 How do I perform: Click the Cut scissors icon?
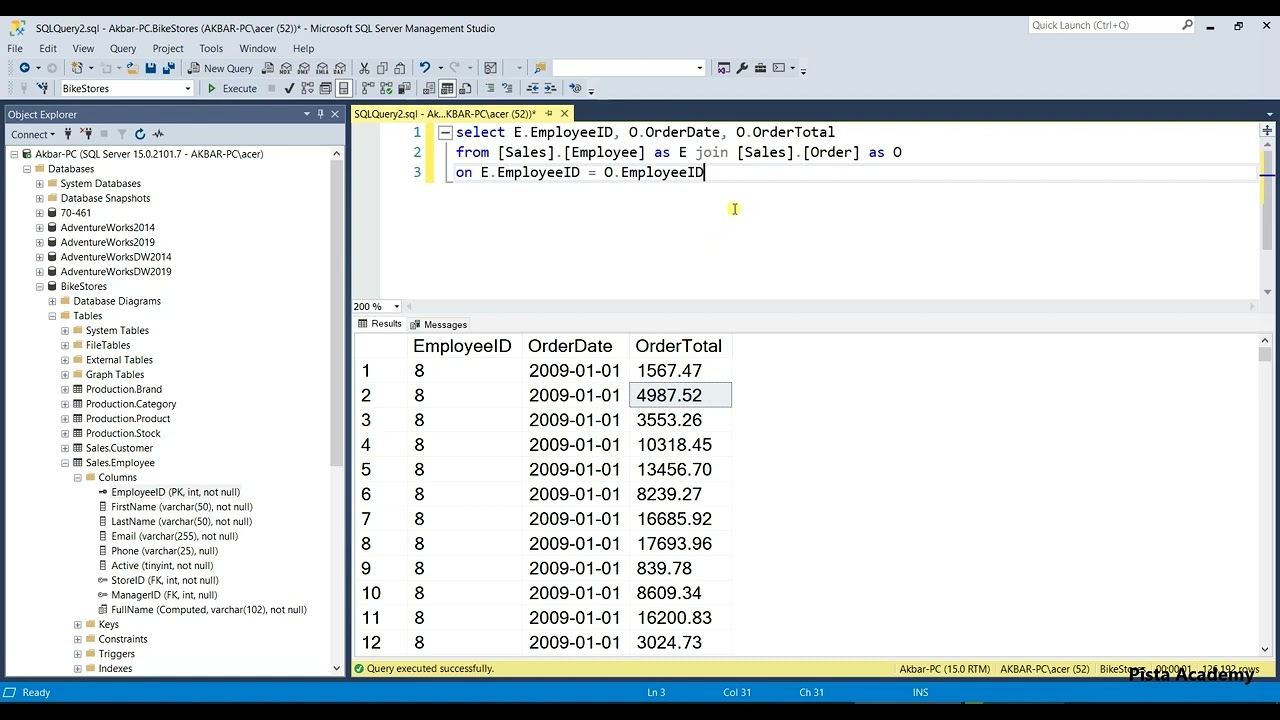364,68
